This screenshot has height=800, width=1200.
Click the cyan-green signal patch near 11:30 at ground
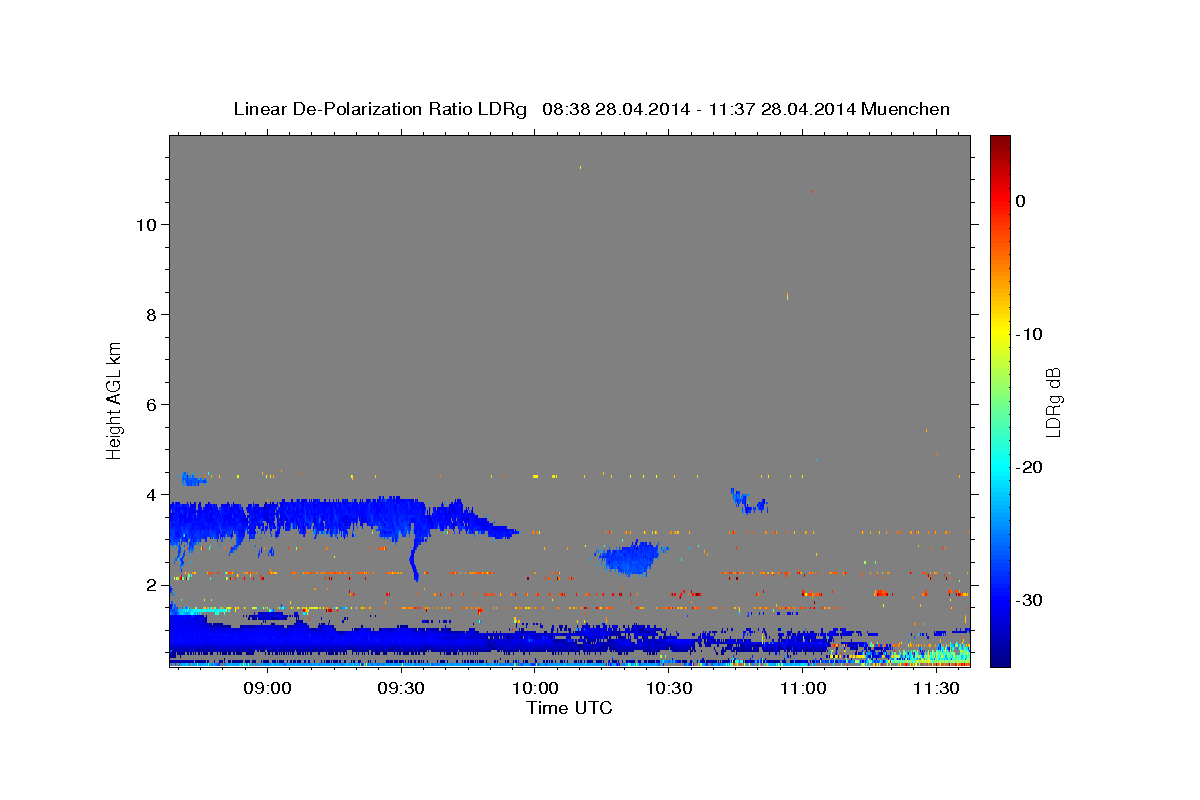[930, 654]
